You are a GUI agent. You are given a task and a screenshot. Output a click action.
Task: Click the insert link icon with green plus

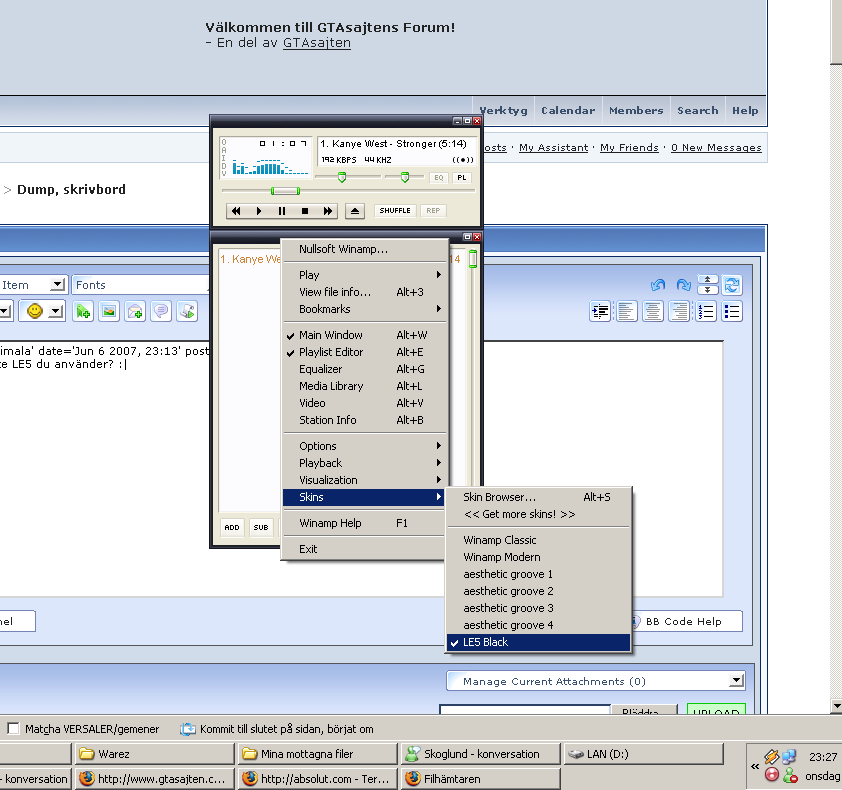click(83, 311)
